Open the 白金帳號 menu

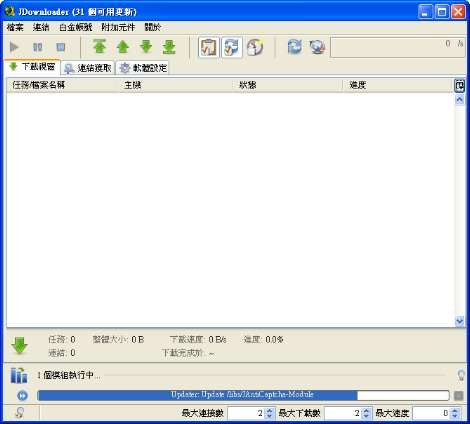[x=76, y=27]
